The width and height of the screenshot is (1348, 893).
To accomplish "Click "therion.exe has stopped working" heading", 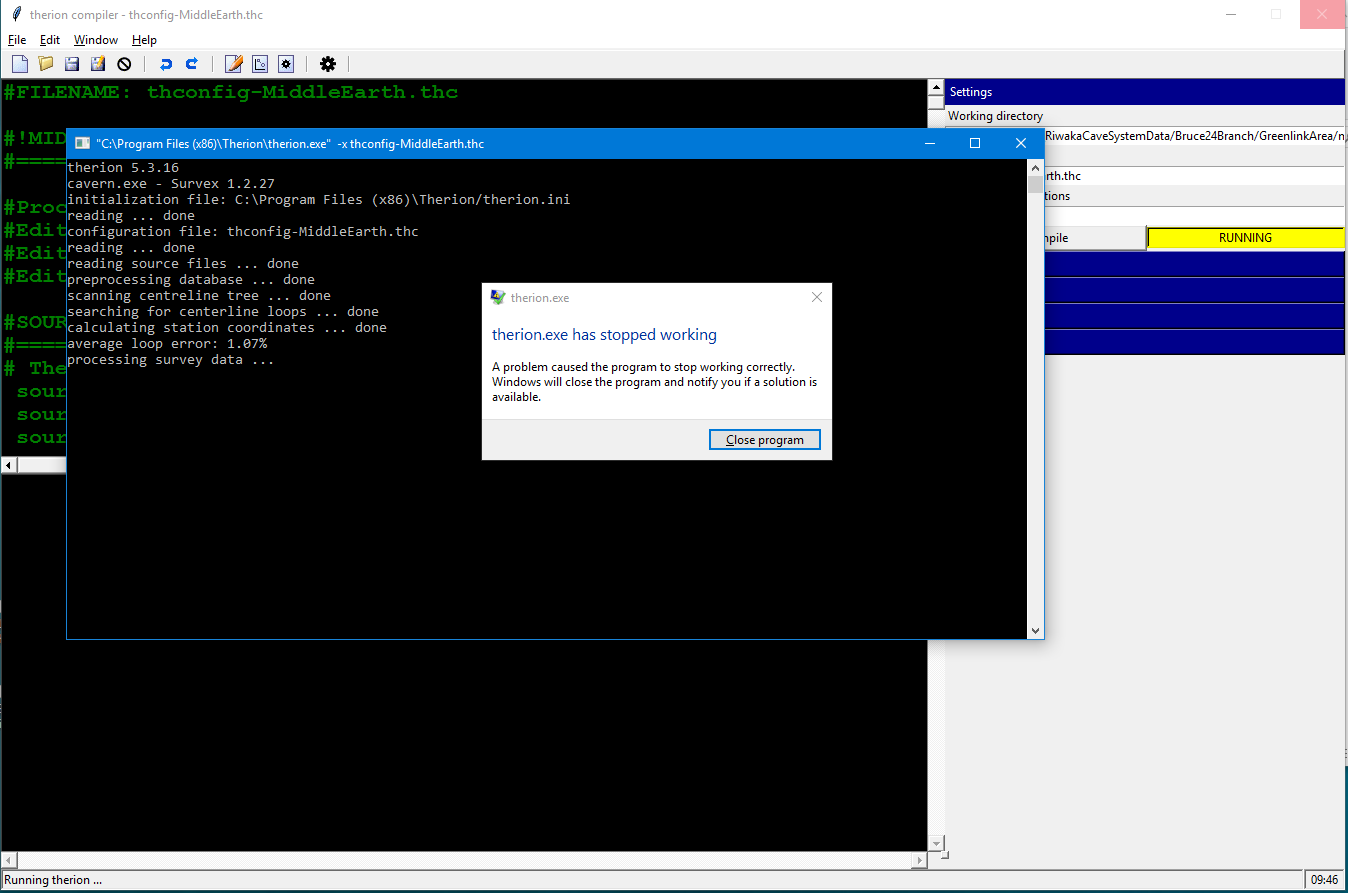I will (604, 335).
